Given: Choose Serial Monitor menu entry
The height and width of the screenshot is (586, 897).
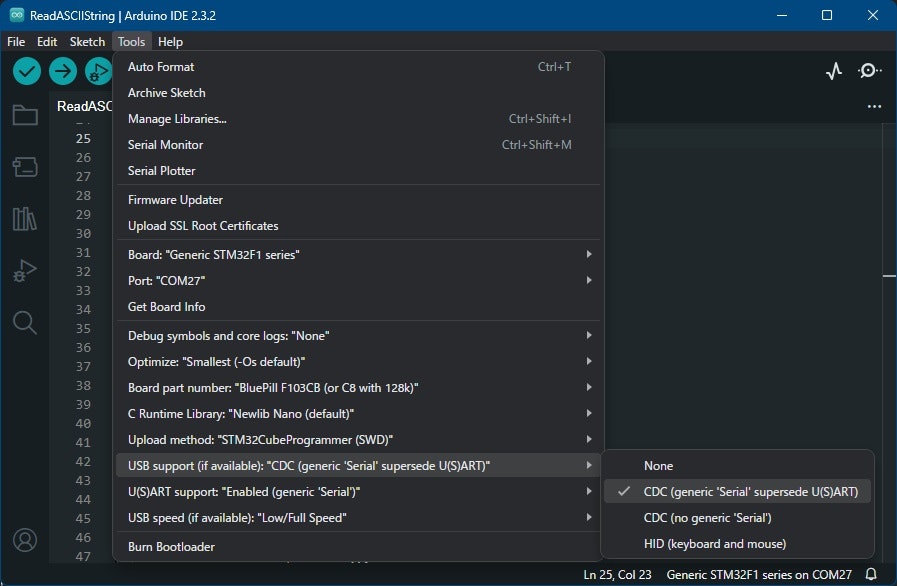Looking at the screenshot, I should point(359,145).
